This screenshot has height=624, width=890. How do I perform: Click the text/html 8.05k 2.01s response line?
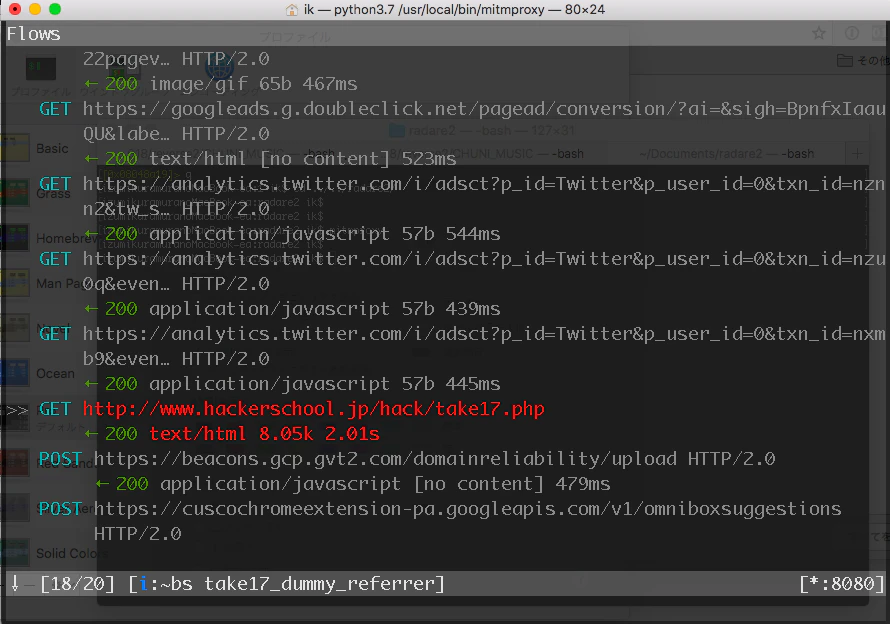pos(232,434)
